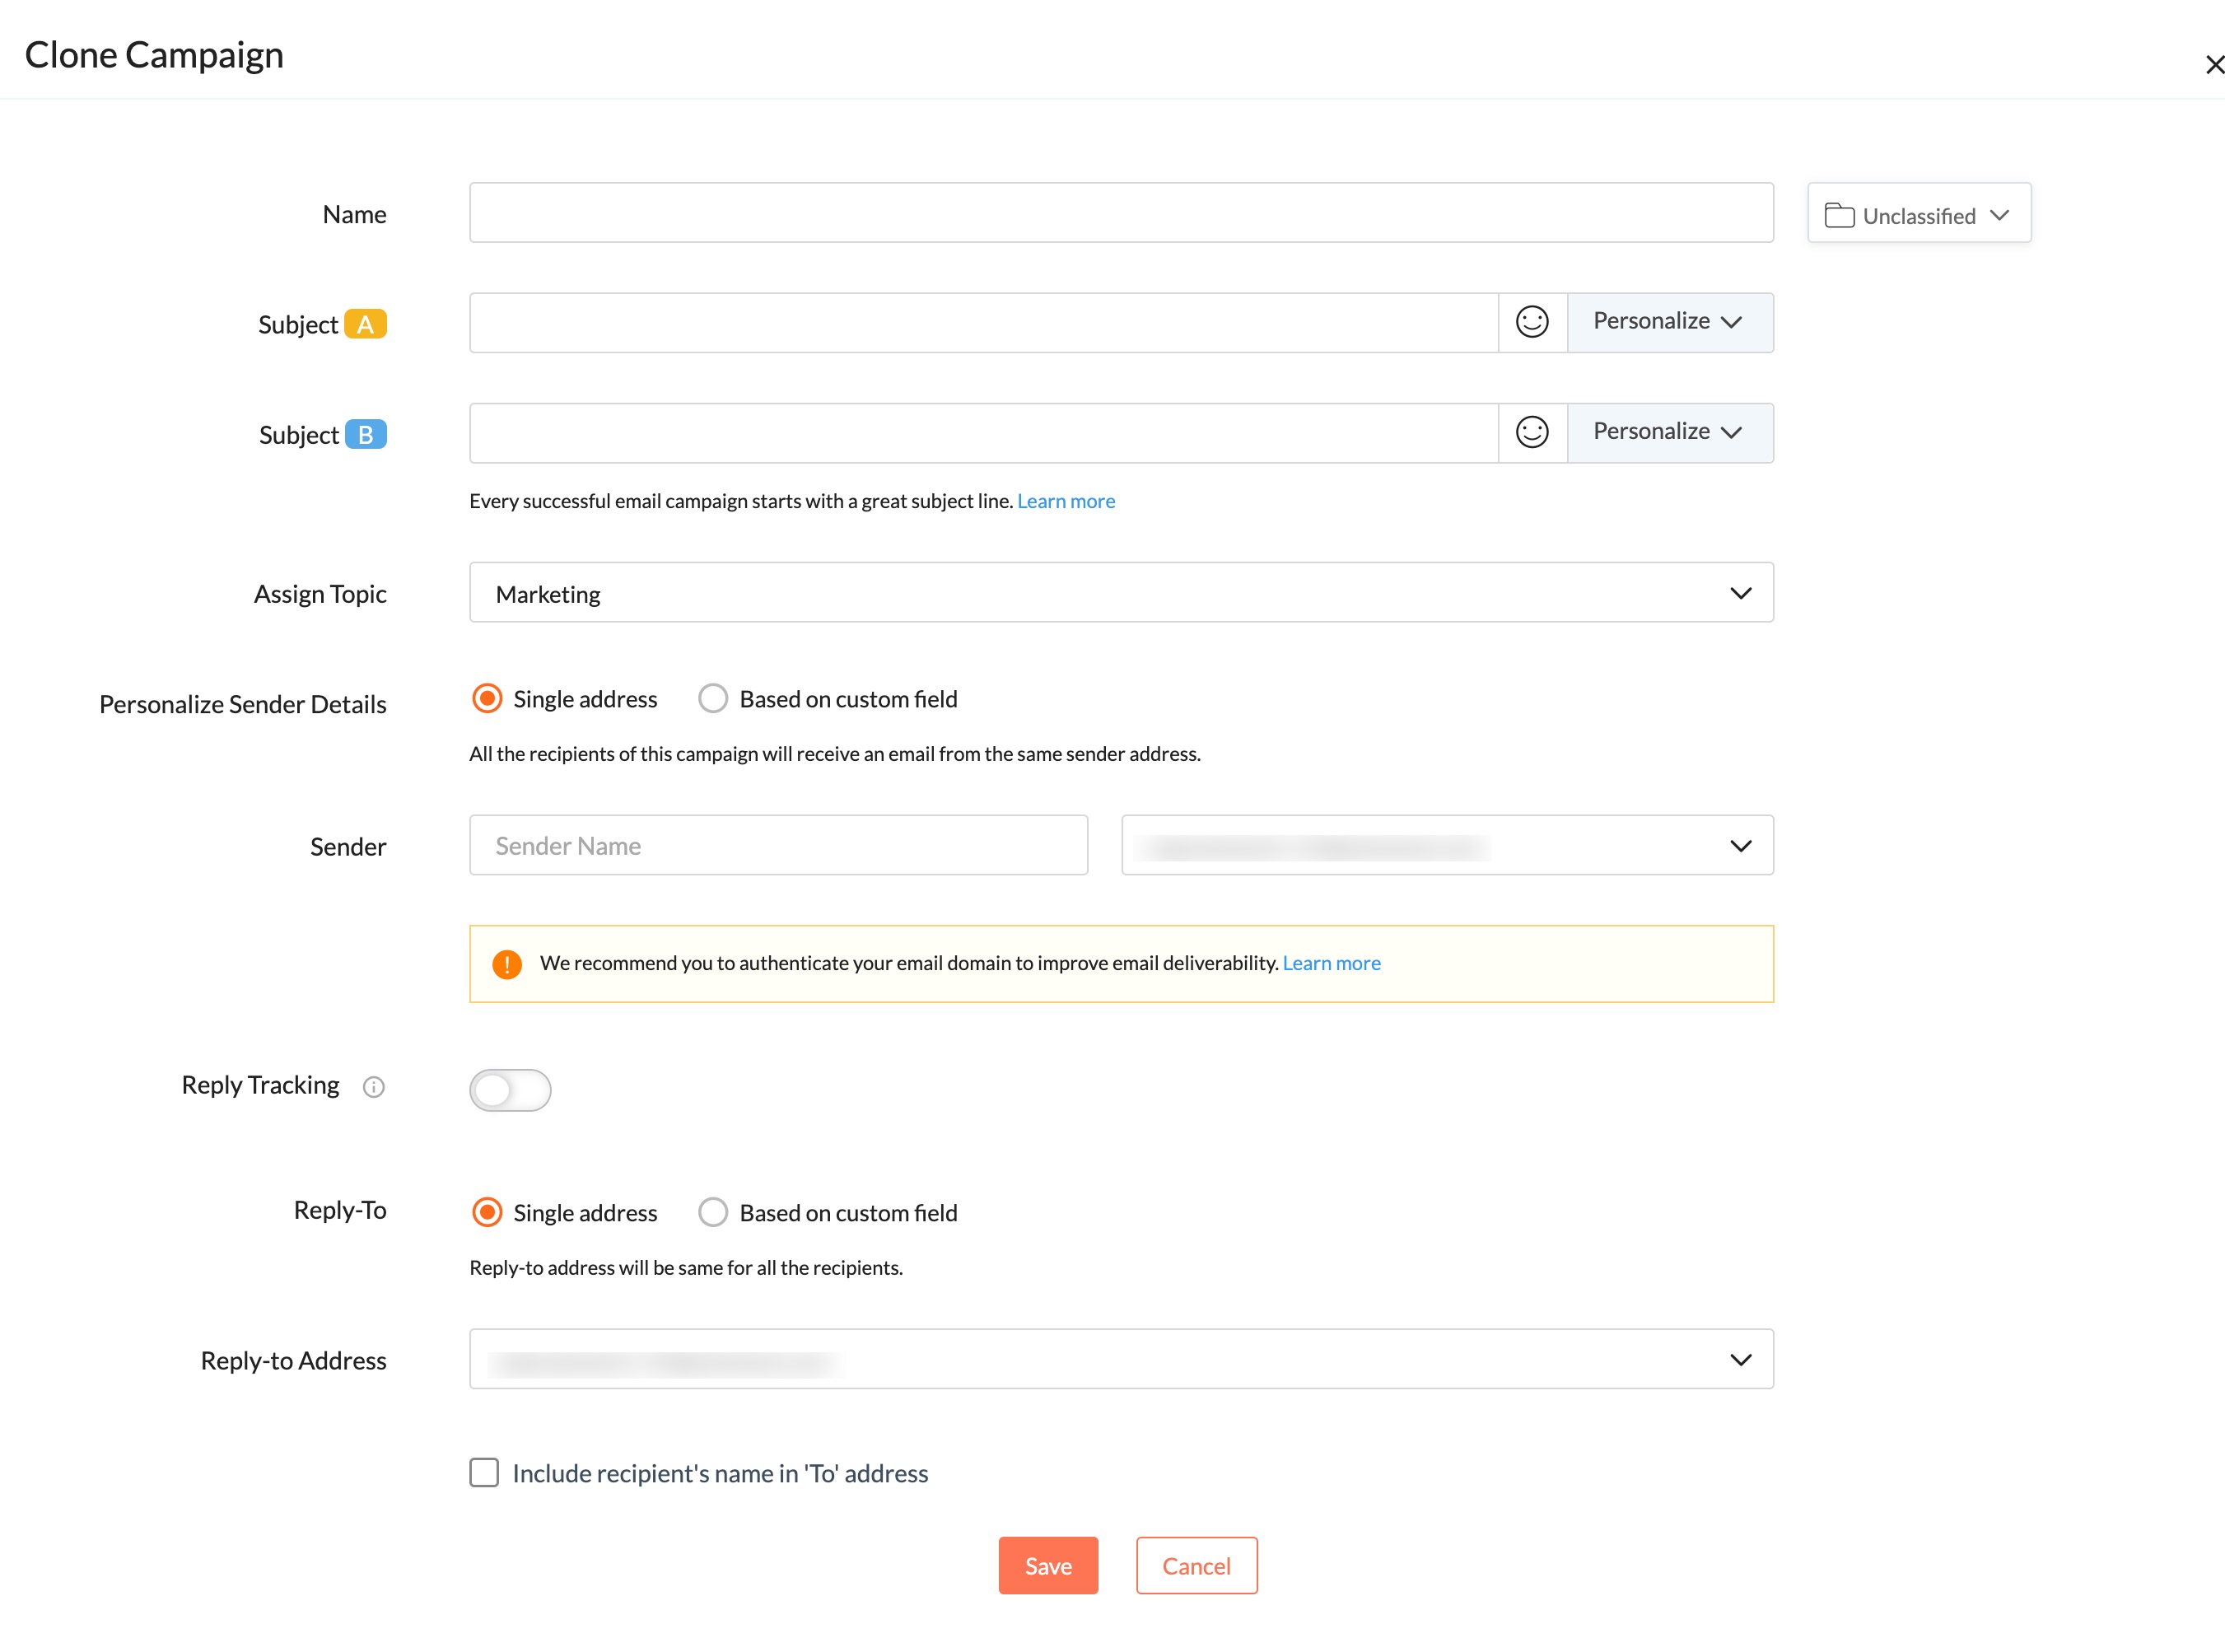Expand the sender email address dropdown

(1446, 846)
